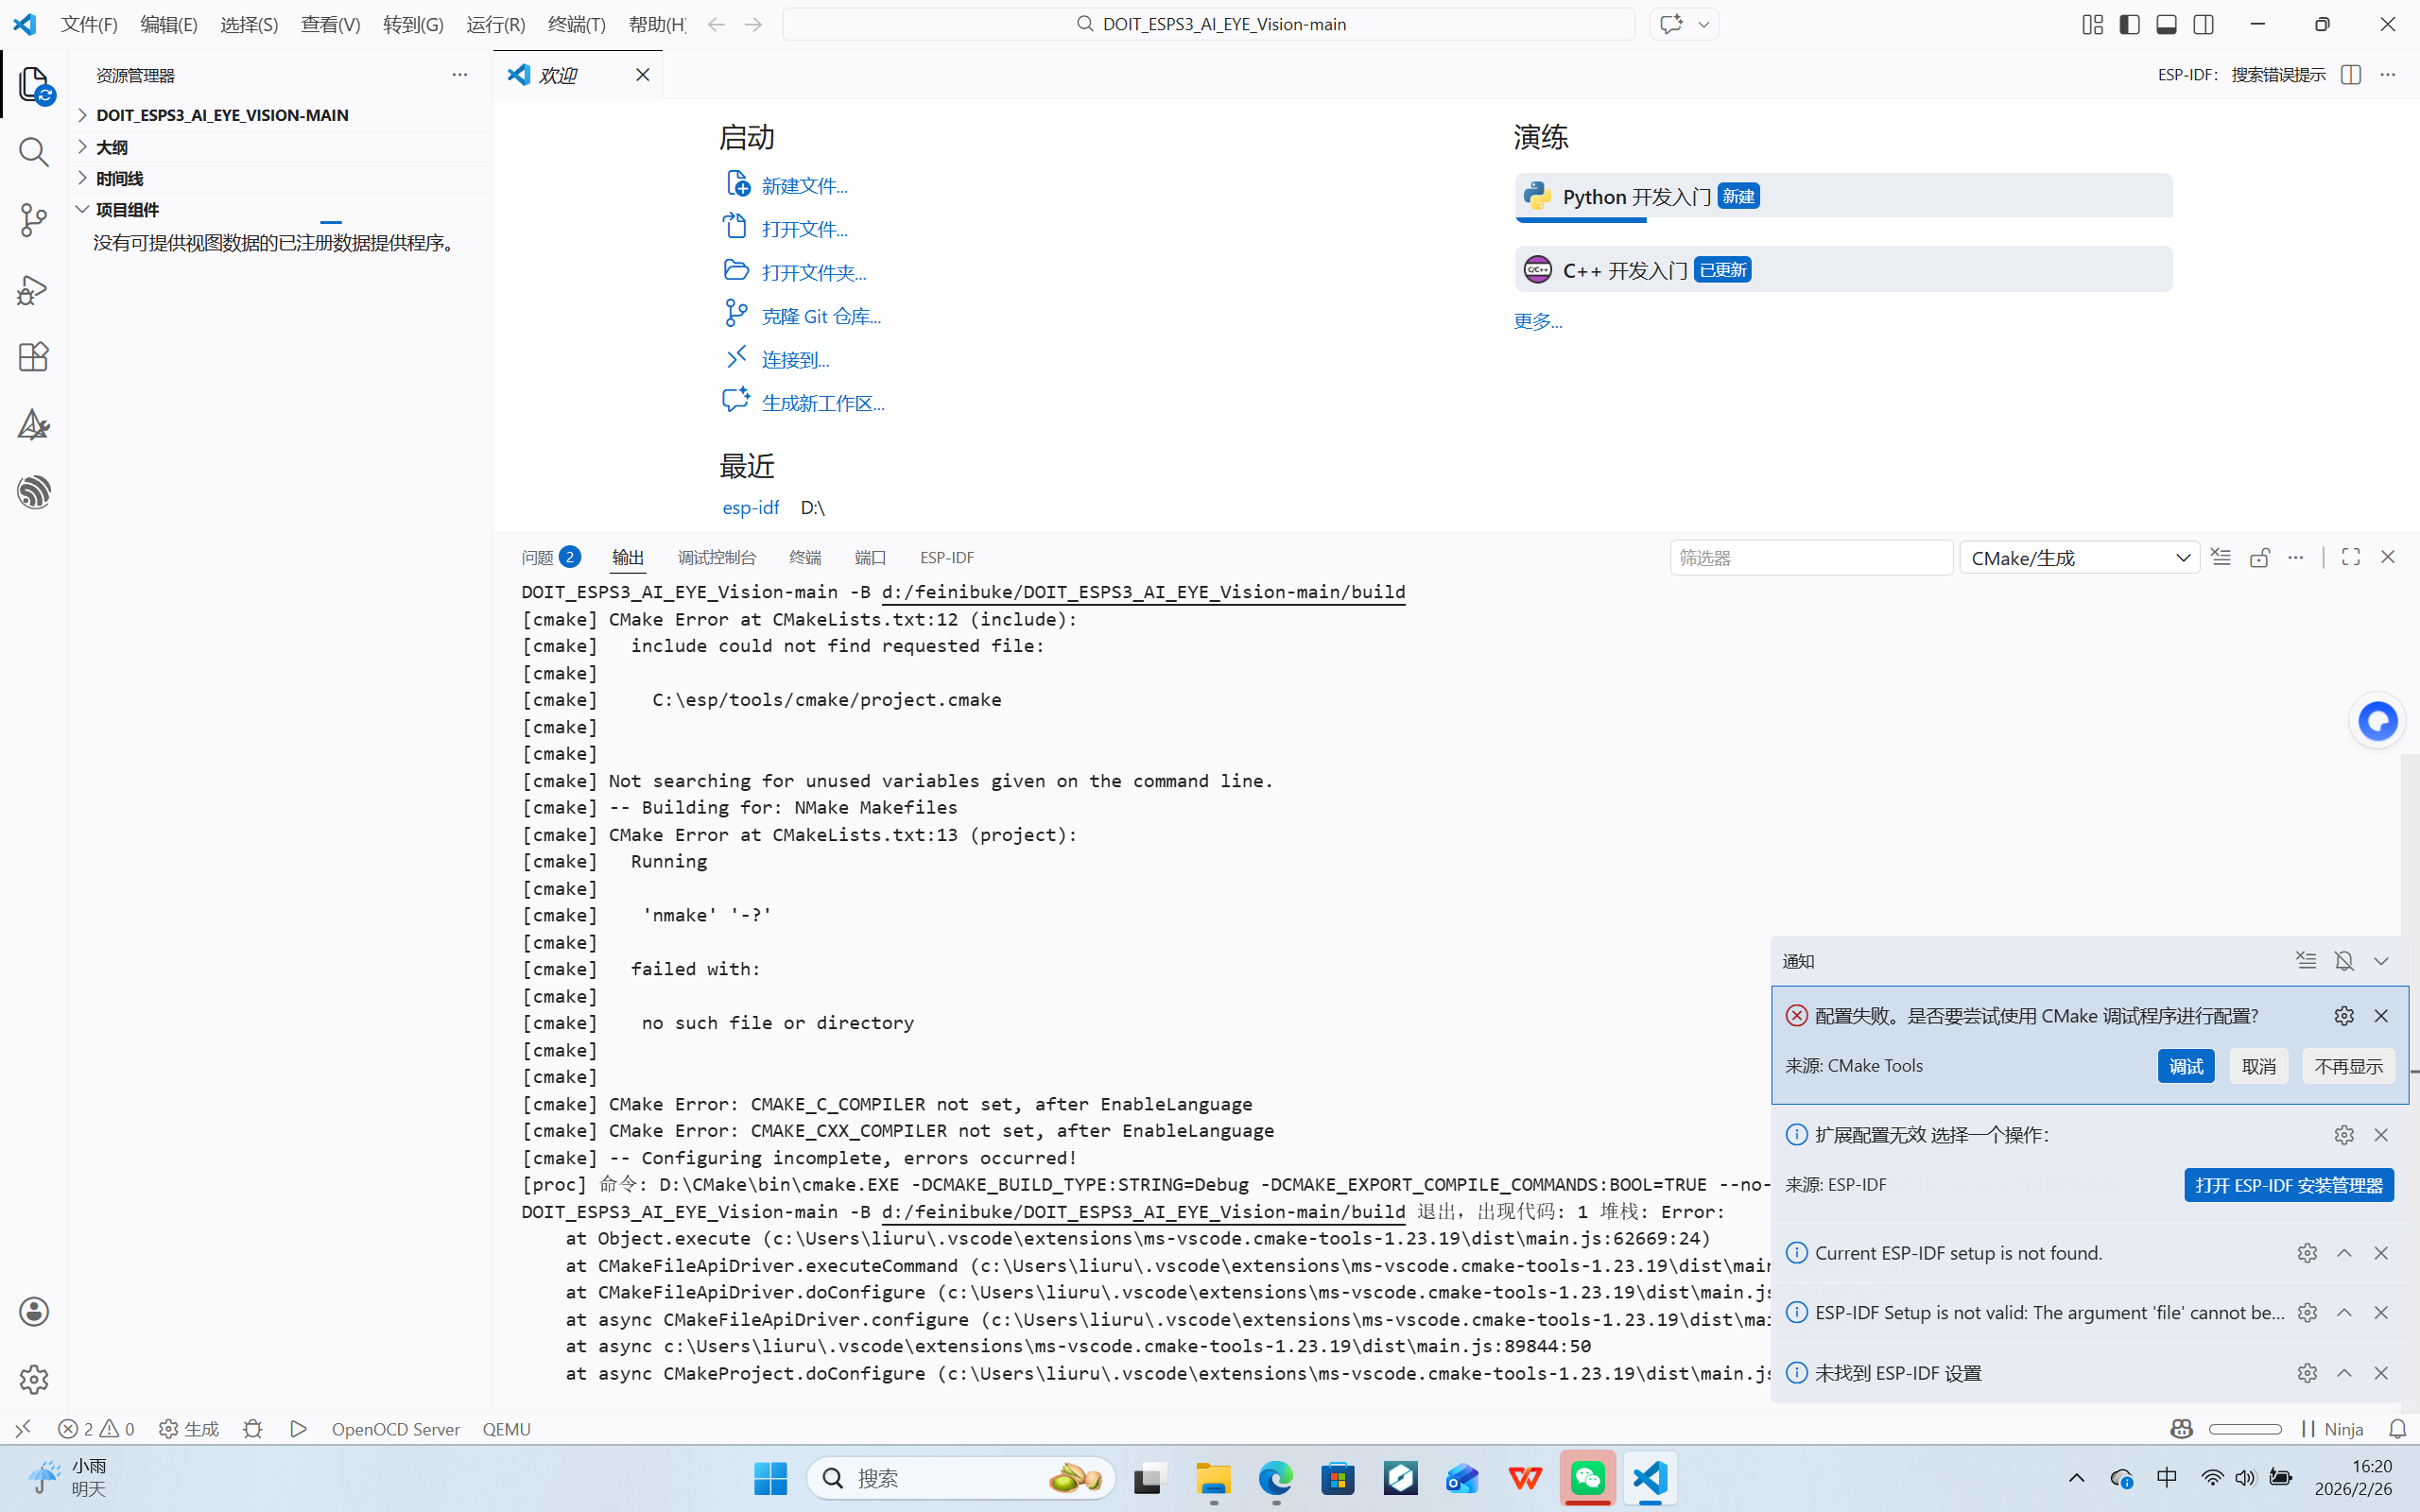Open the CMake Tools sidebar icon
Screen dimensions: 2420x1512
34,425
